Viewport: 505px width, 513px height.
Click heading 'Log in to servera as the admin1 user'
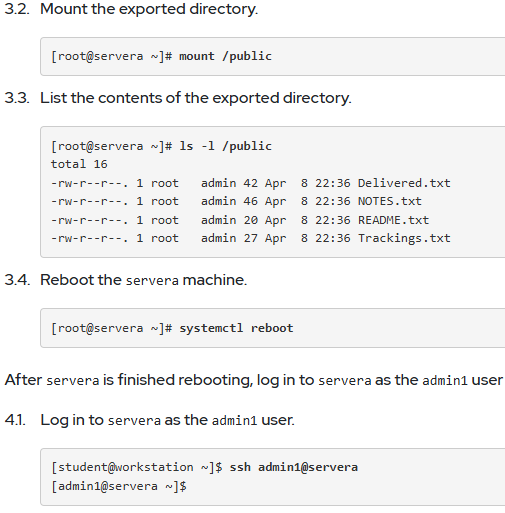(167, 420)
